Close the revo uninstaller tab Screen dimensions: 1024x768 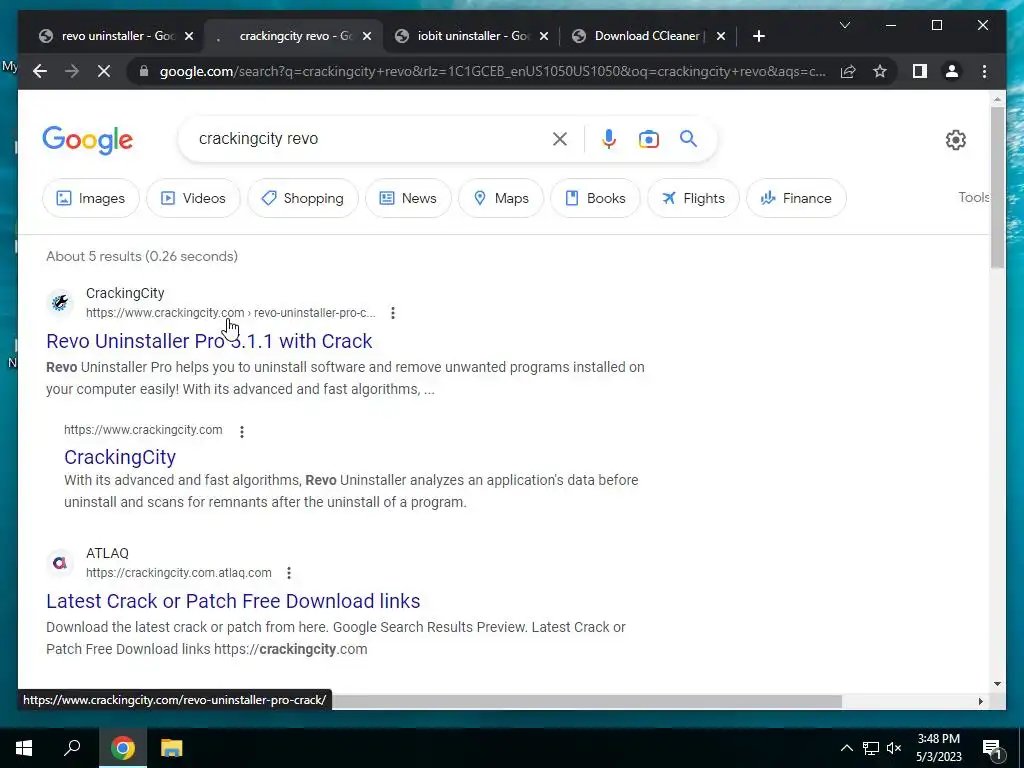click(189, 37)
